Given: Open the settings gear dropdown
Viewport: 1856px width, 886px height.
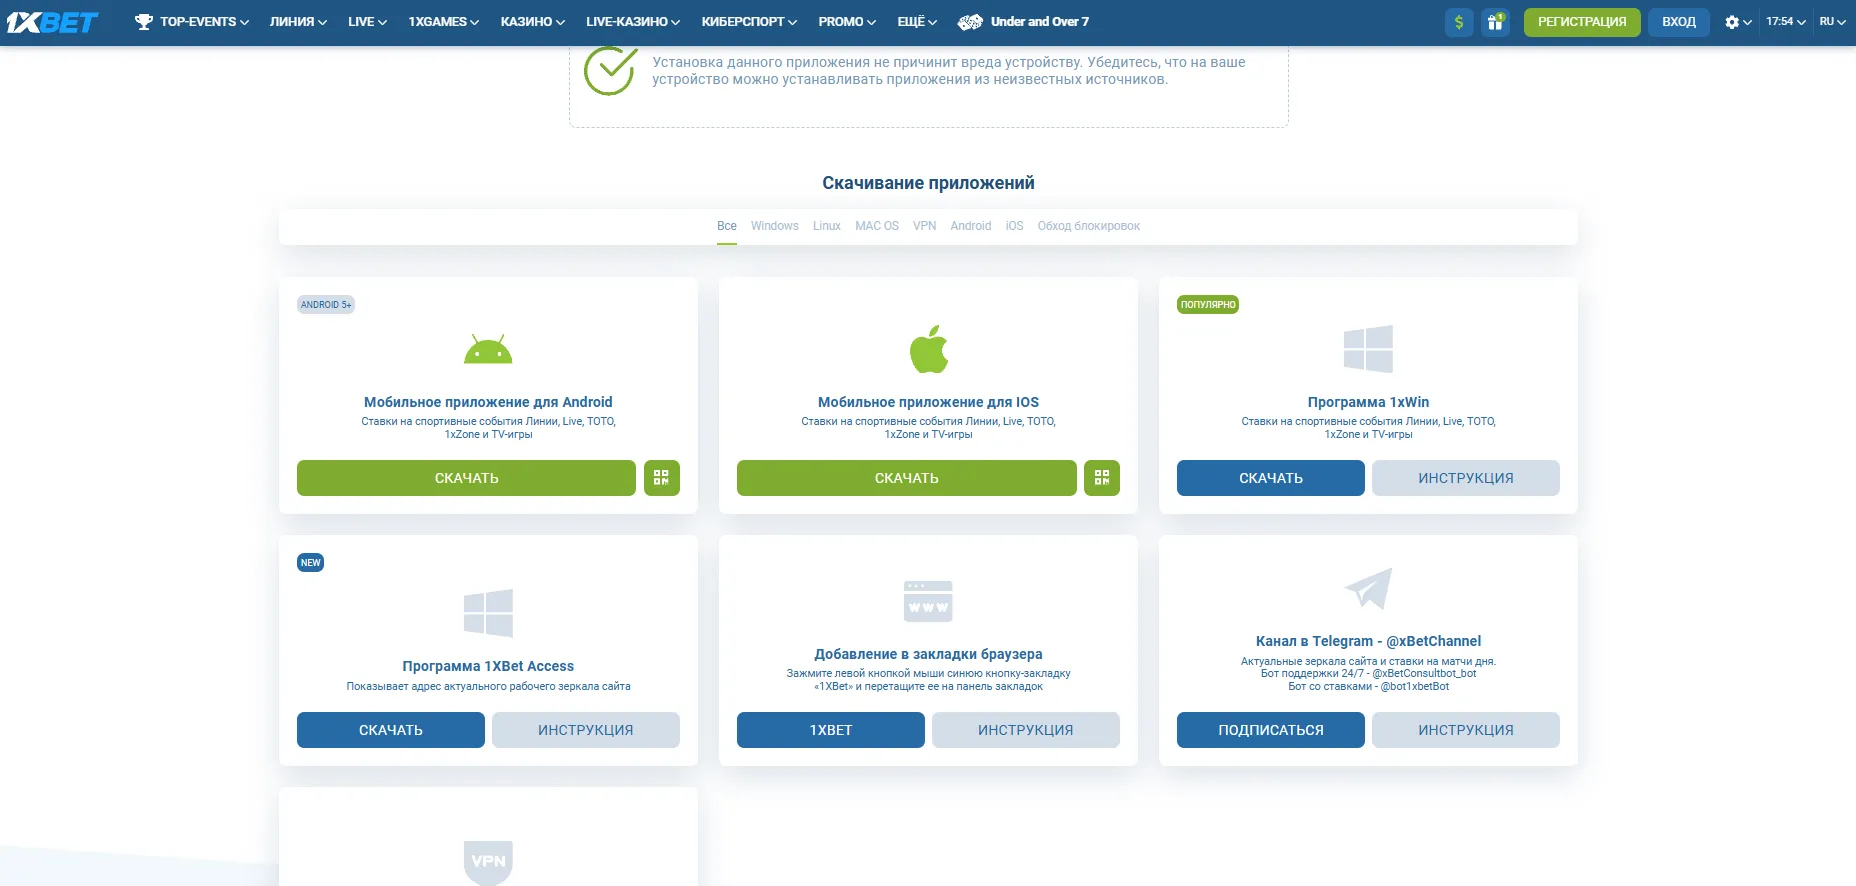Looking at the screenshot, I should tap(1737, 22).
